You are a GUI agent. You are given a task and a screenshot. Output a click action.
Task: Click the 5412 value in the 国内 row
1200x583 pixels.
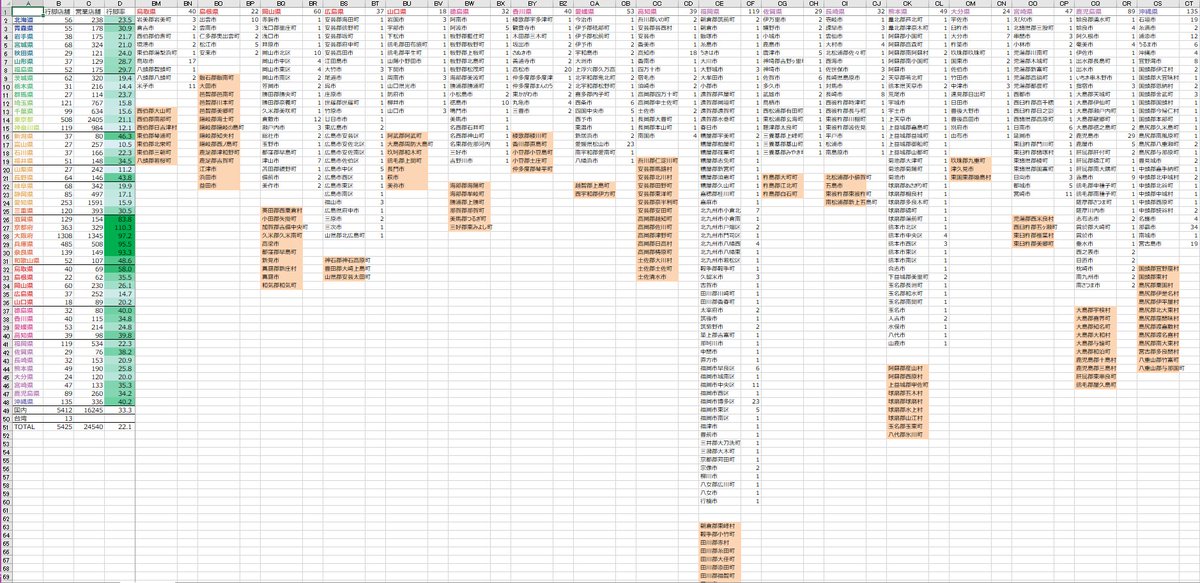coord(59,410)
